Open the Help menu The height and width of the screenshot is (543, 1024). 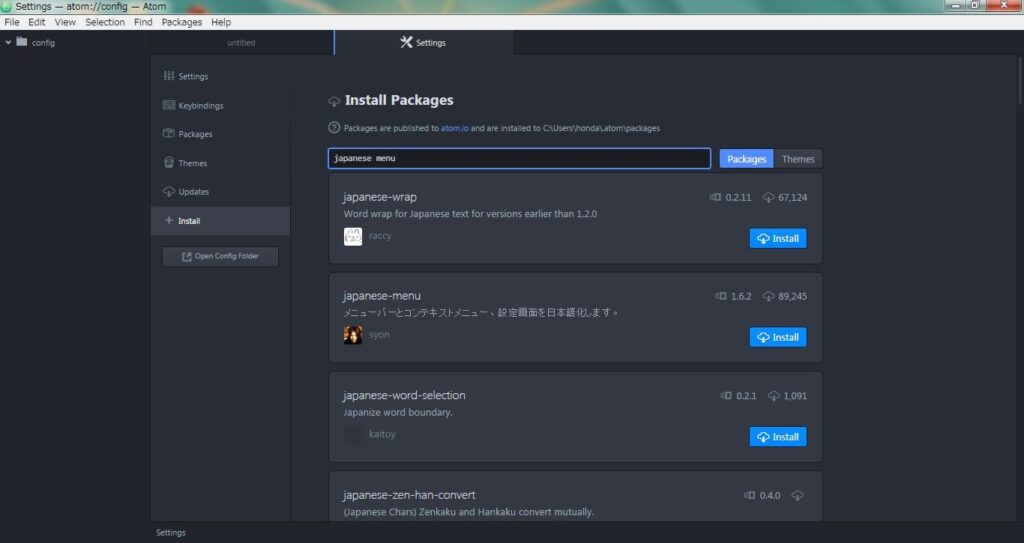[221, 22]
